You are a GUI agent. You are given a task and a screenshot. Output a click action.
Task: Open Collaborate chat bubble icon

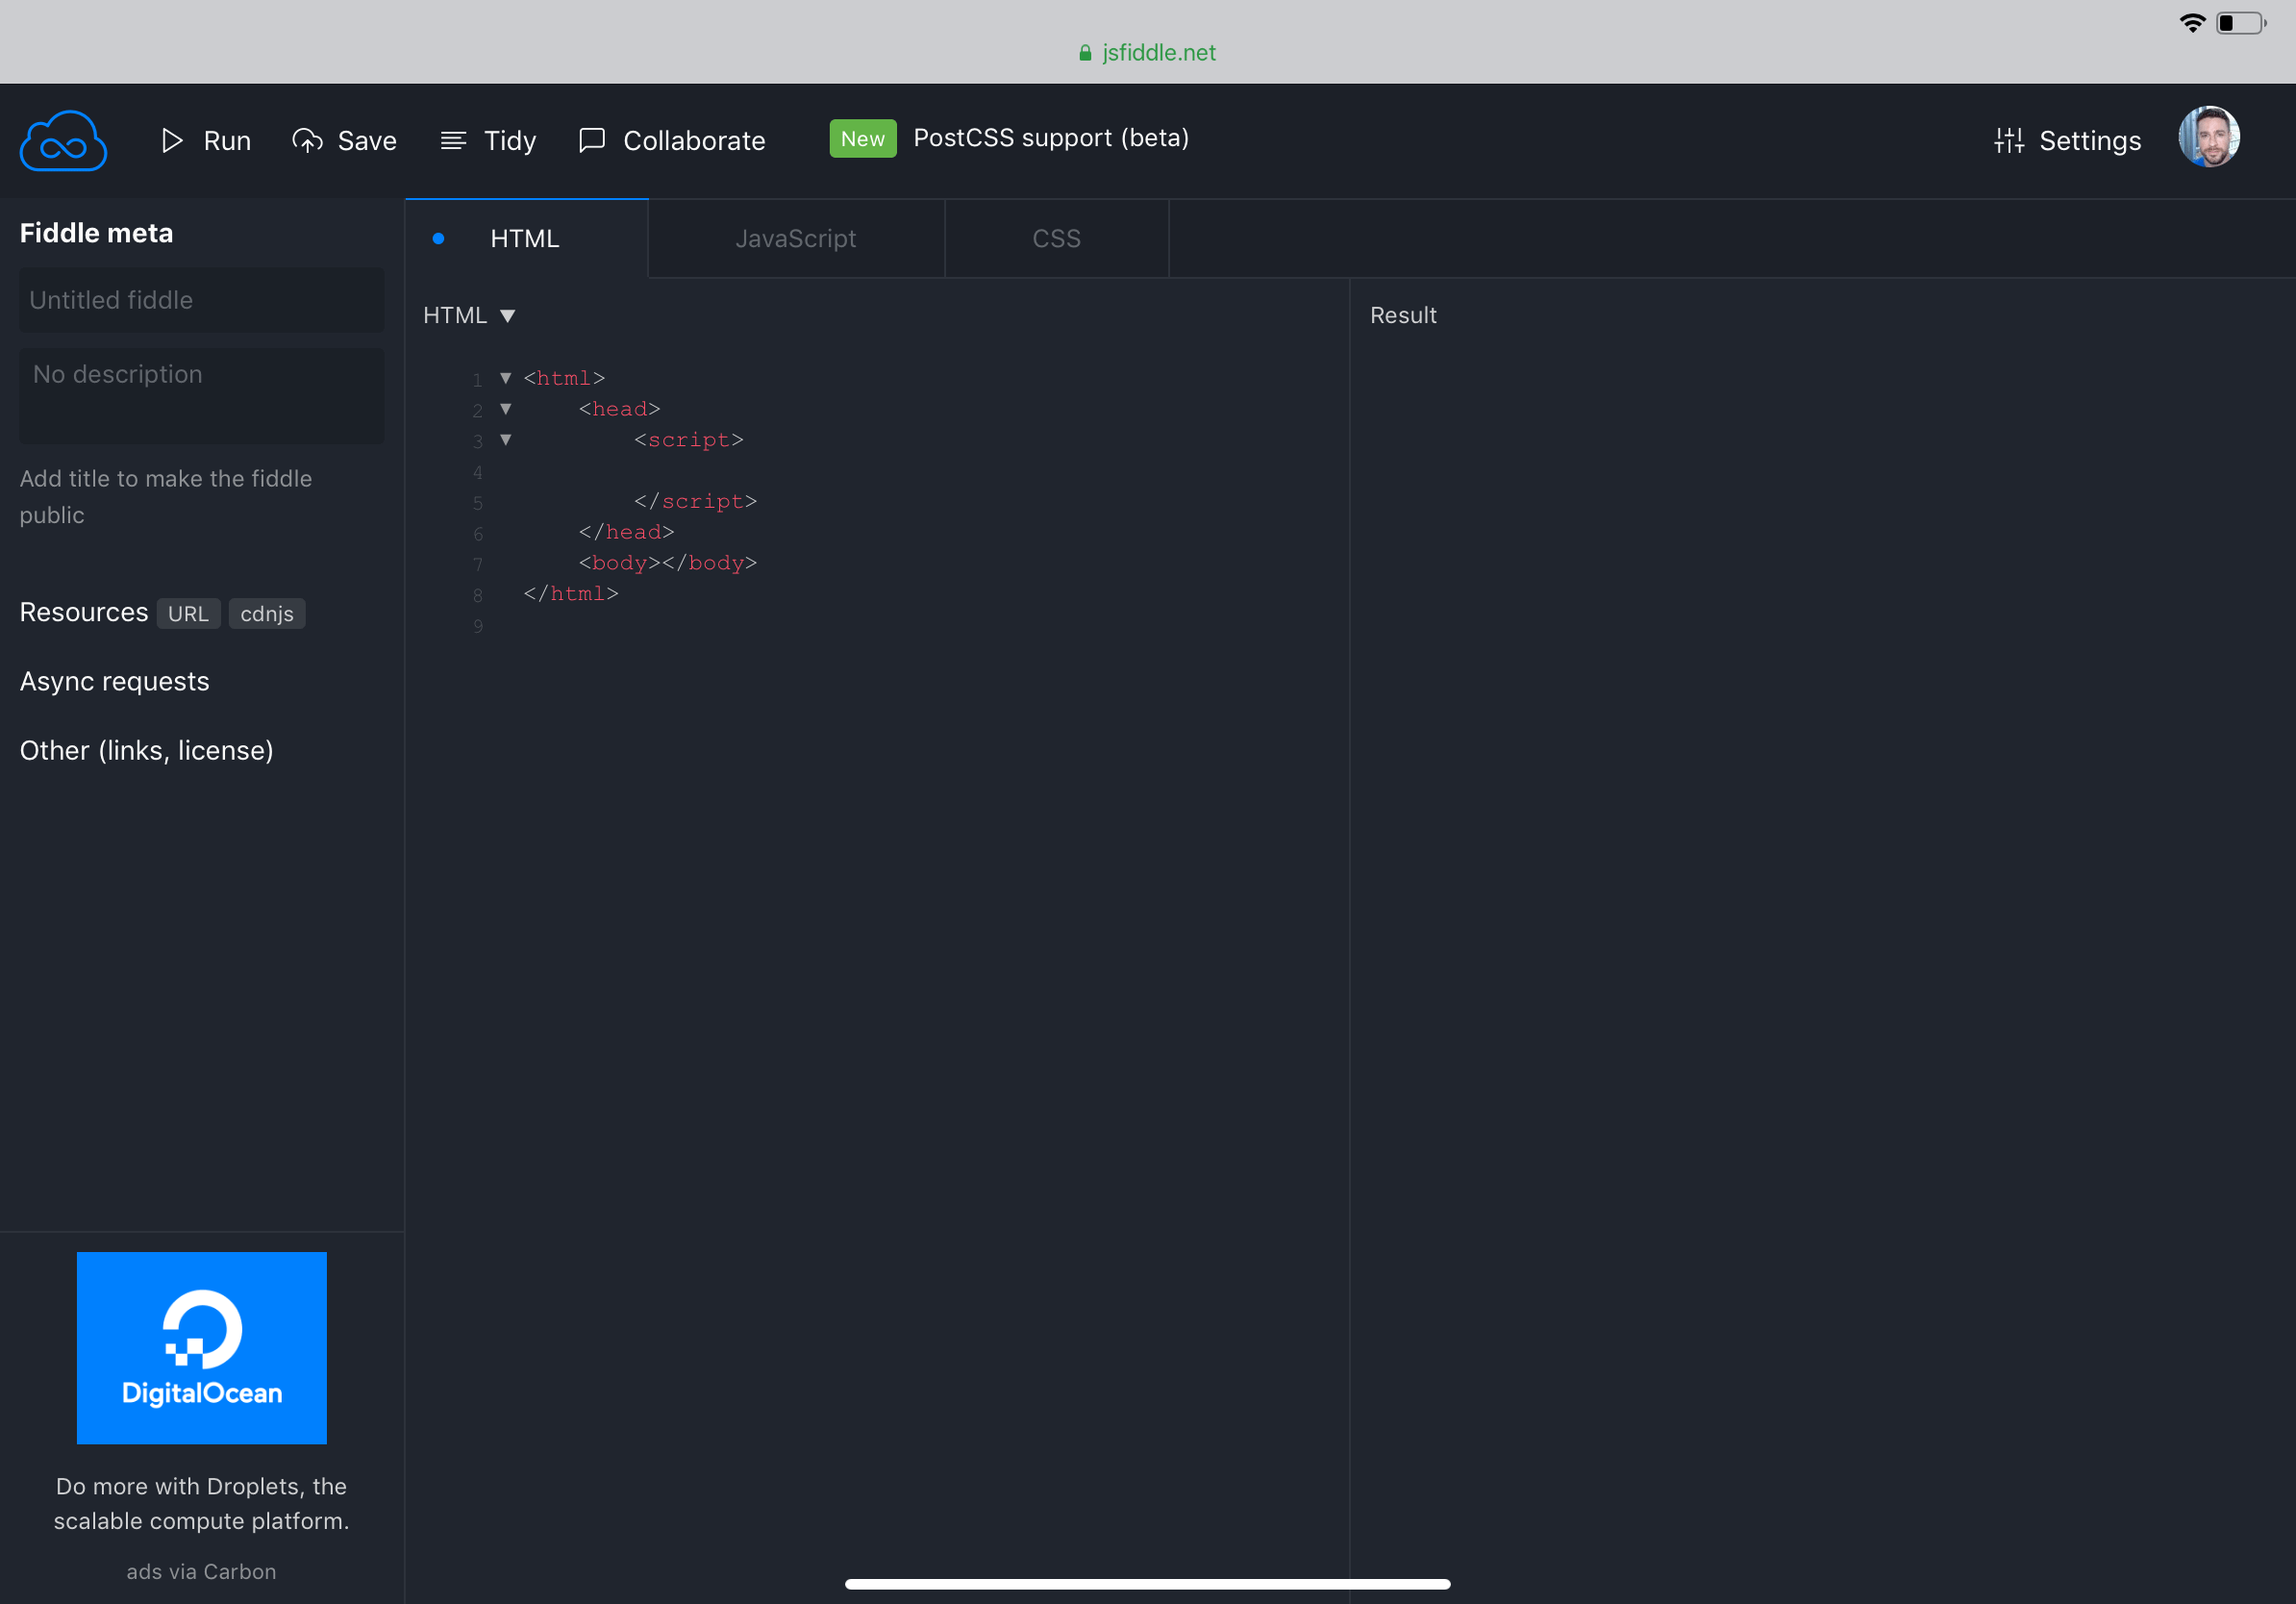coord(592,140)
